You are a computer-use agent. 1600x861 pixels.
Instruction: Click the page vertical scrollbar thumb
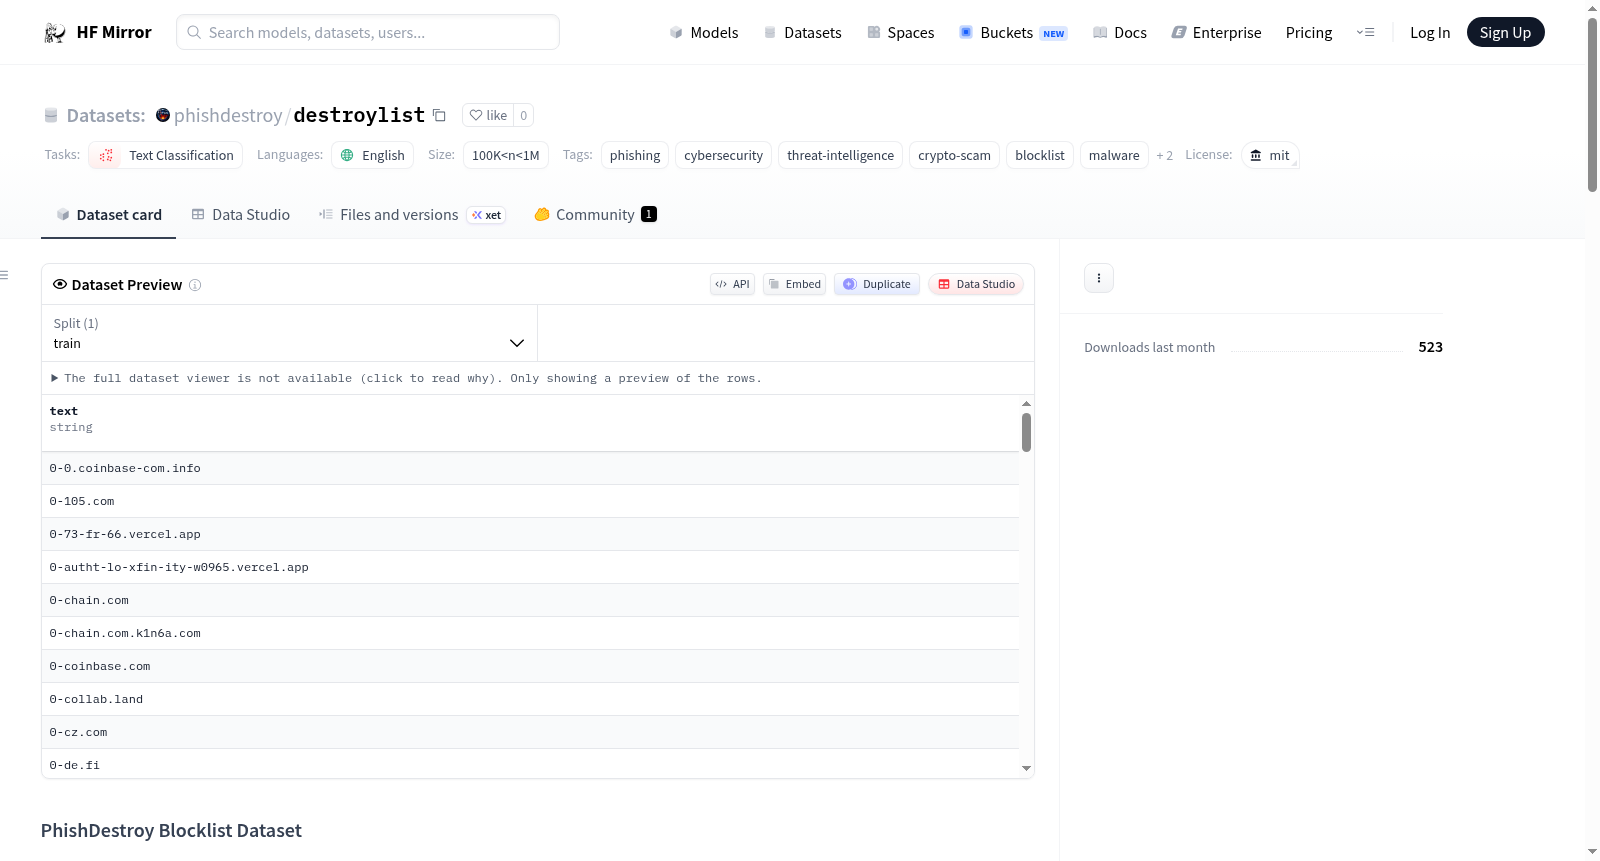point(1592,105)
